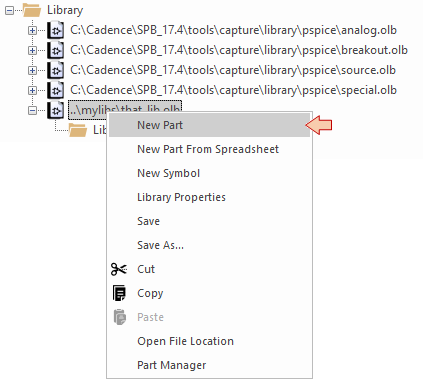Select Cut menu entry text
The height and width of the screenshot is (379, 423).
[x=146, y=269]
